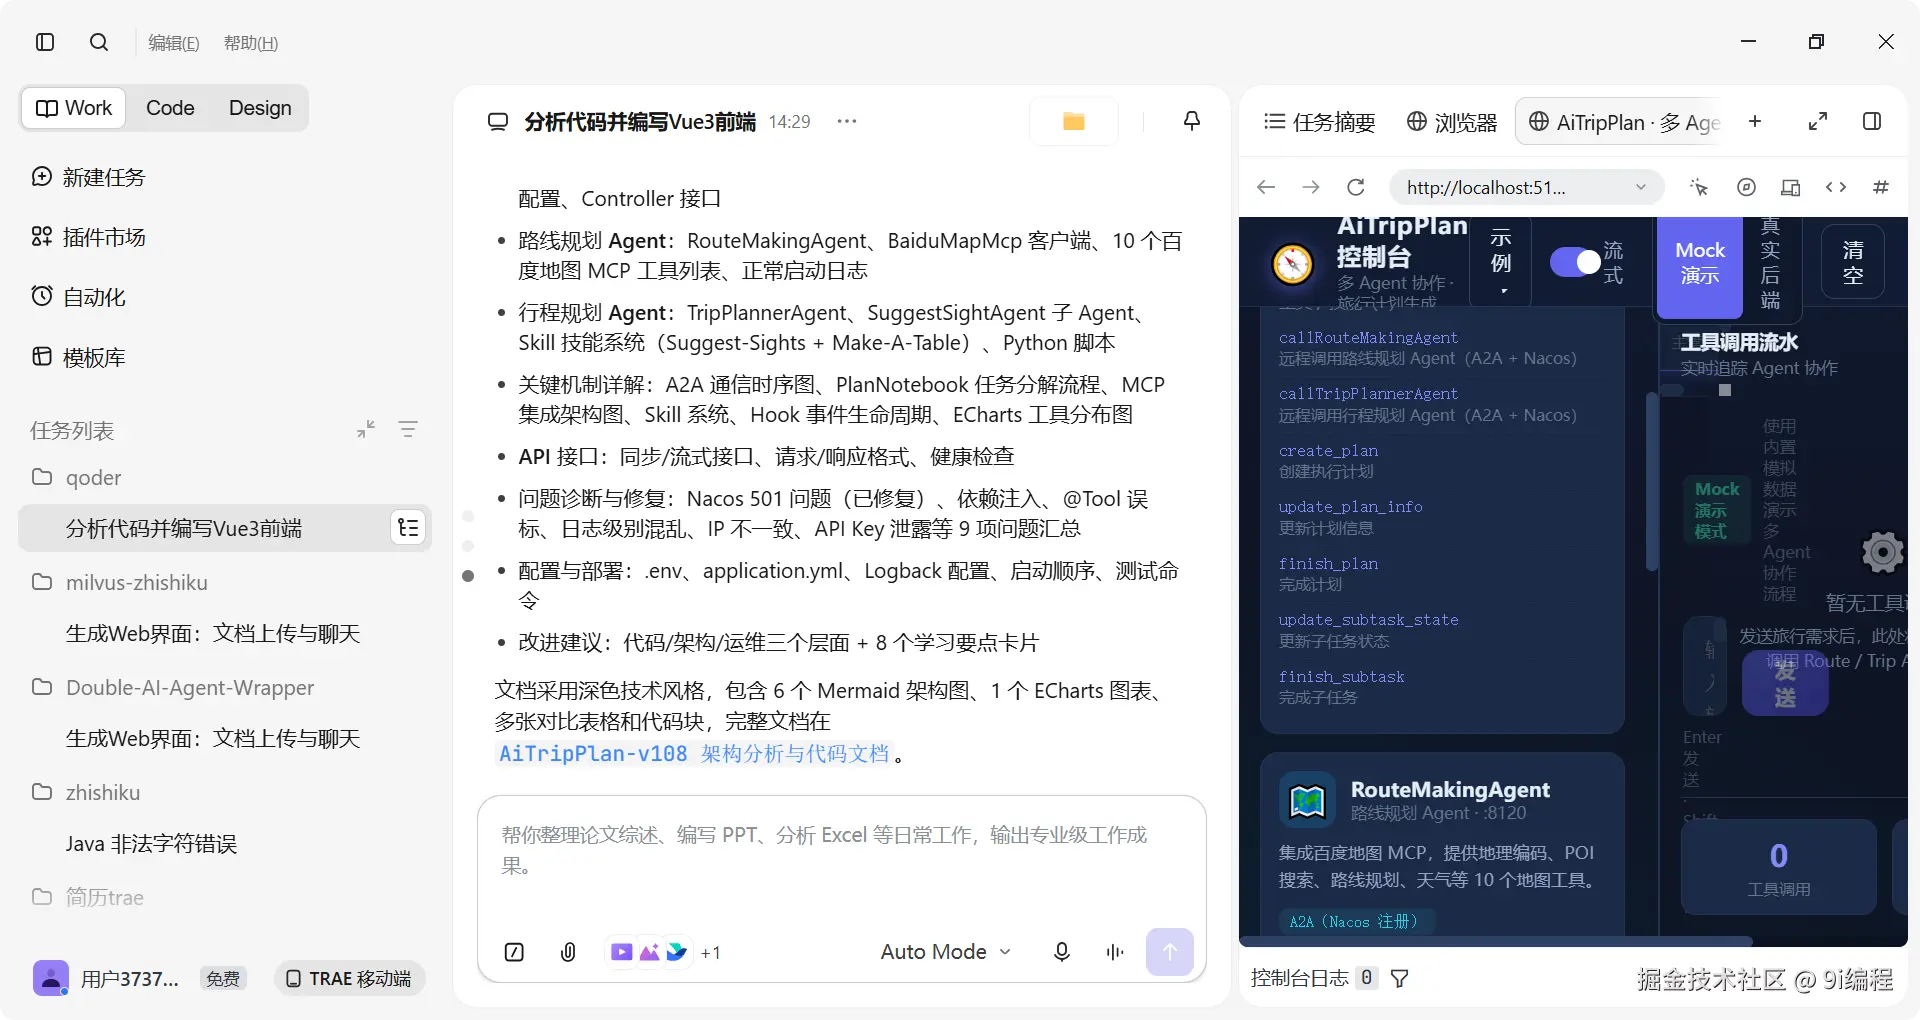The image size is (1920, 1020).
Task: Open the code view brackets icon
Action: tap(1836, 187)
